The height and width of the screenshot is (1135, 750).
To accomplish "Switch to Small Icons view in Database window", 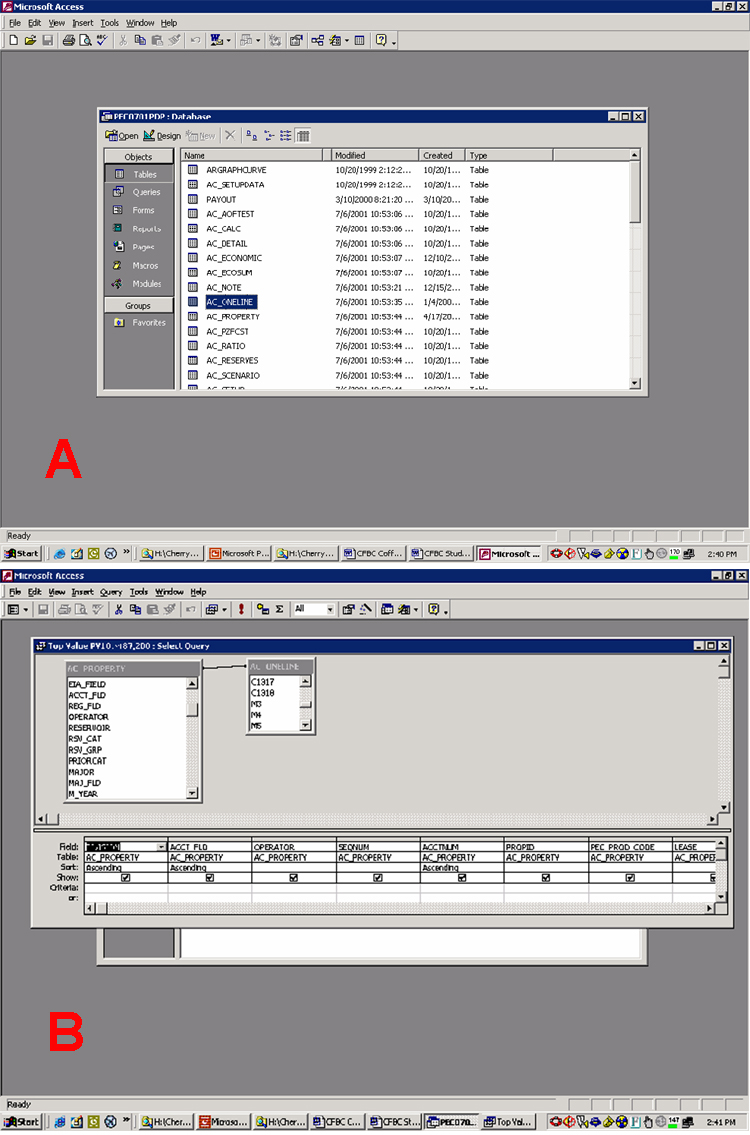I will 269,135.
